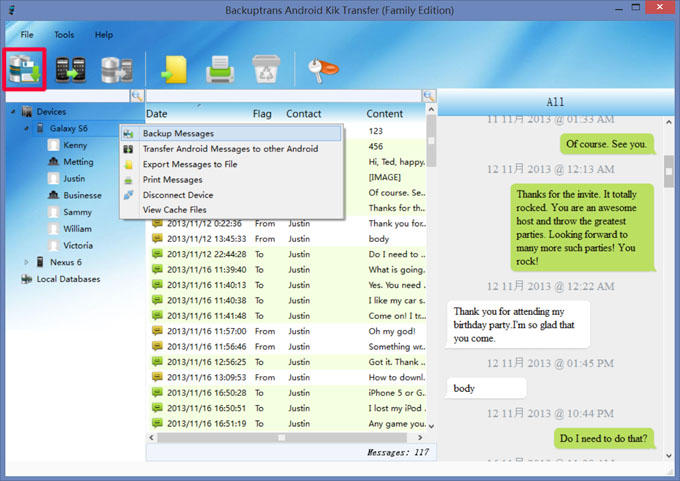Screen dimensions: 680x481
Task: Select the Victoria contact in the tree
Action: pyautogui.click(x=78, y=245)
